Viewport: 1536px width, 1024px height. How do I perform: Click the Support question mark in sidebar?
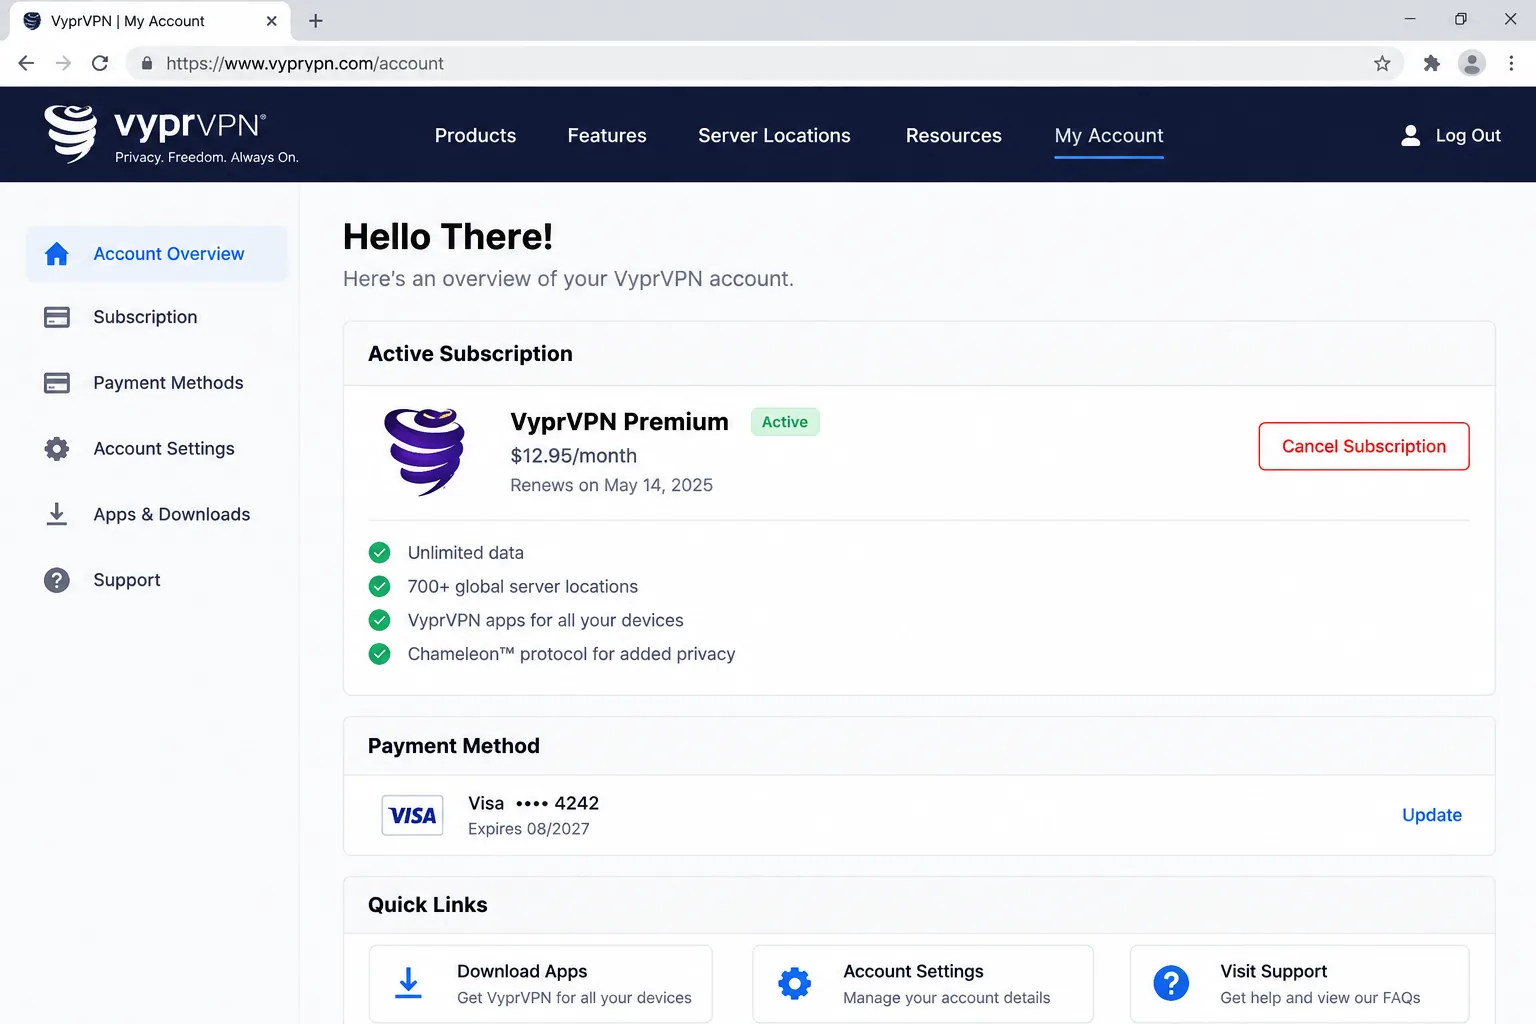pyautogui.click(x=57, y=580)
